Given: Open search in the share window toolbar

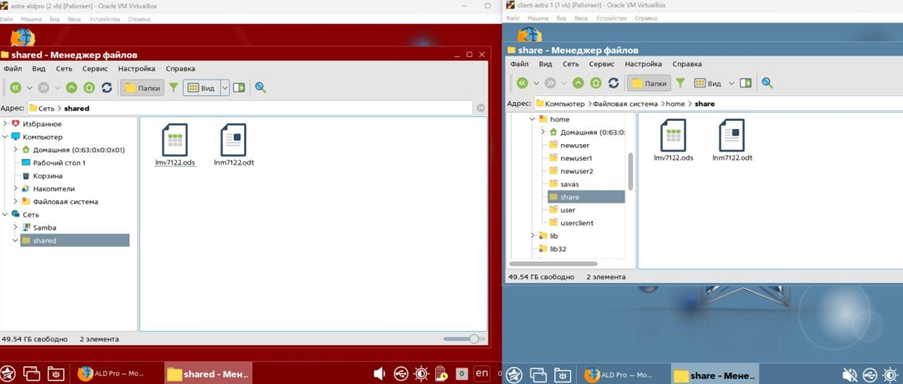Looking at the screenshot, I should point(767,83).
